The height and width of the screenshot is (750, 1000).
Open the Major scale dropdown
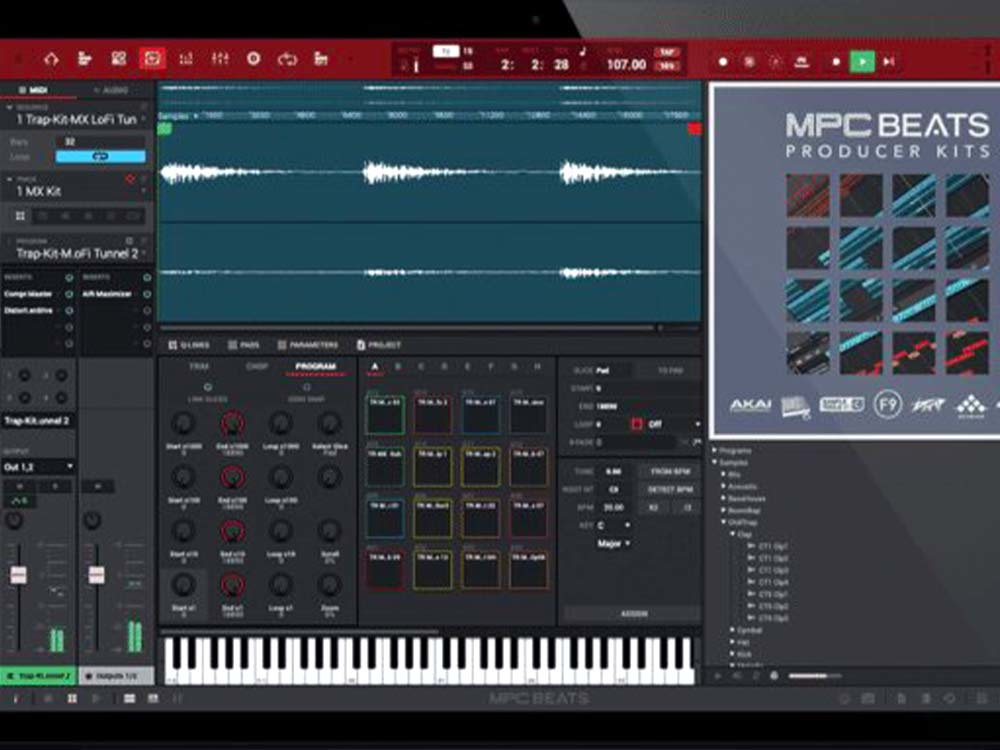(x=614, y=543)
